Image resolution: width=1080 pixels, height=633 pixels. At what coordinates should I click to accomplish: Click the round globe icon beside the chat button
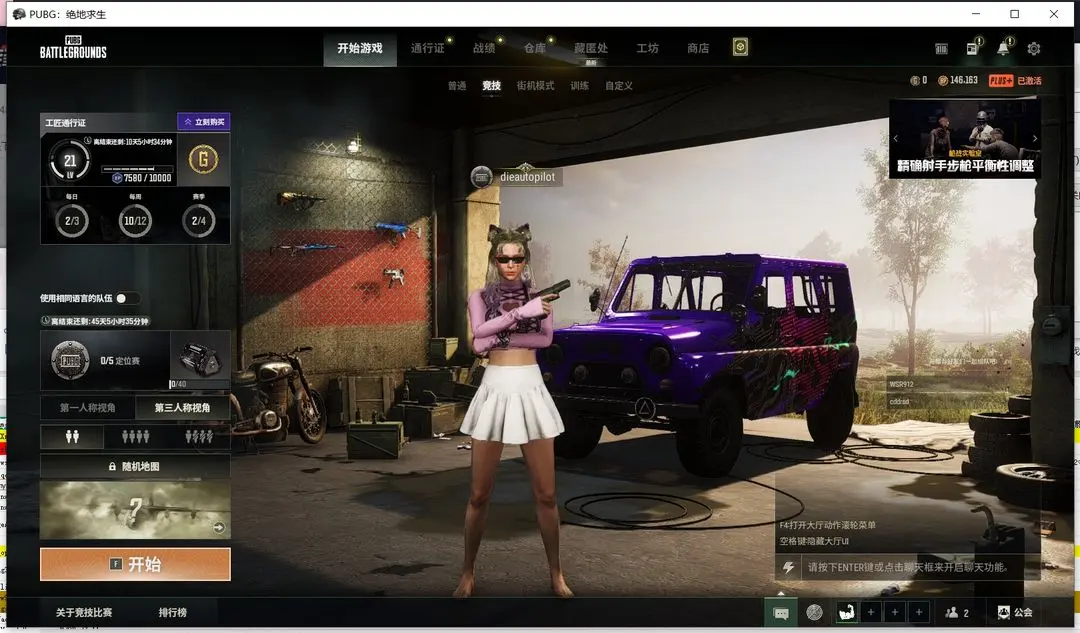pos(814,612)
